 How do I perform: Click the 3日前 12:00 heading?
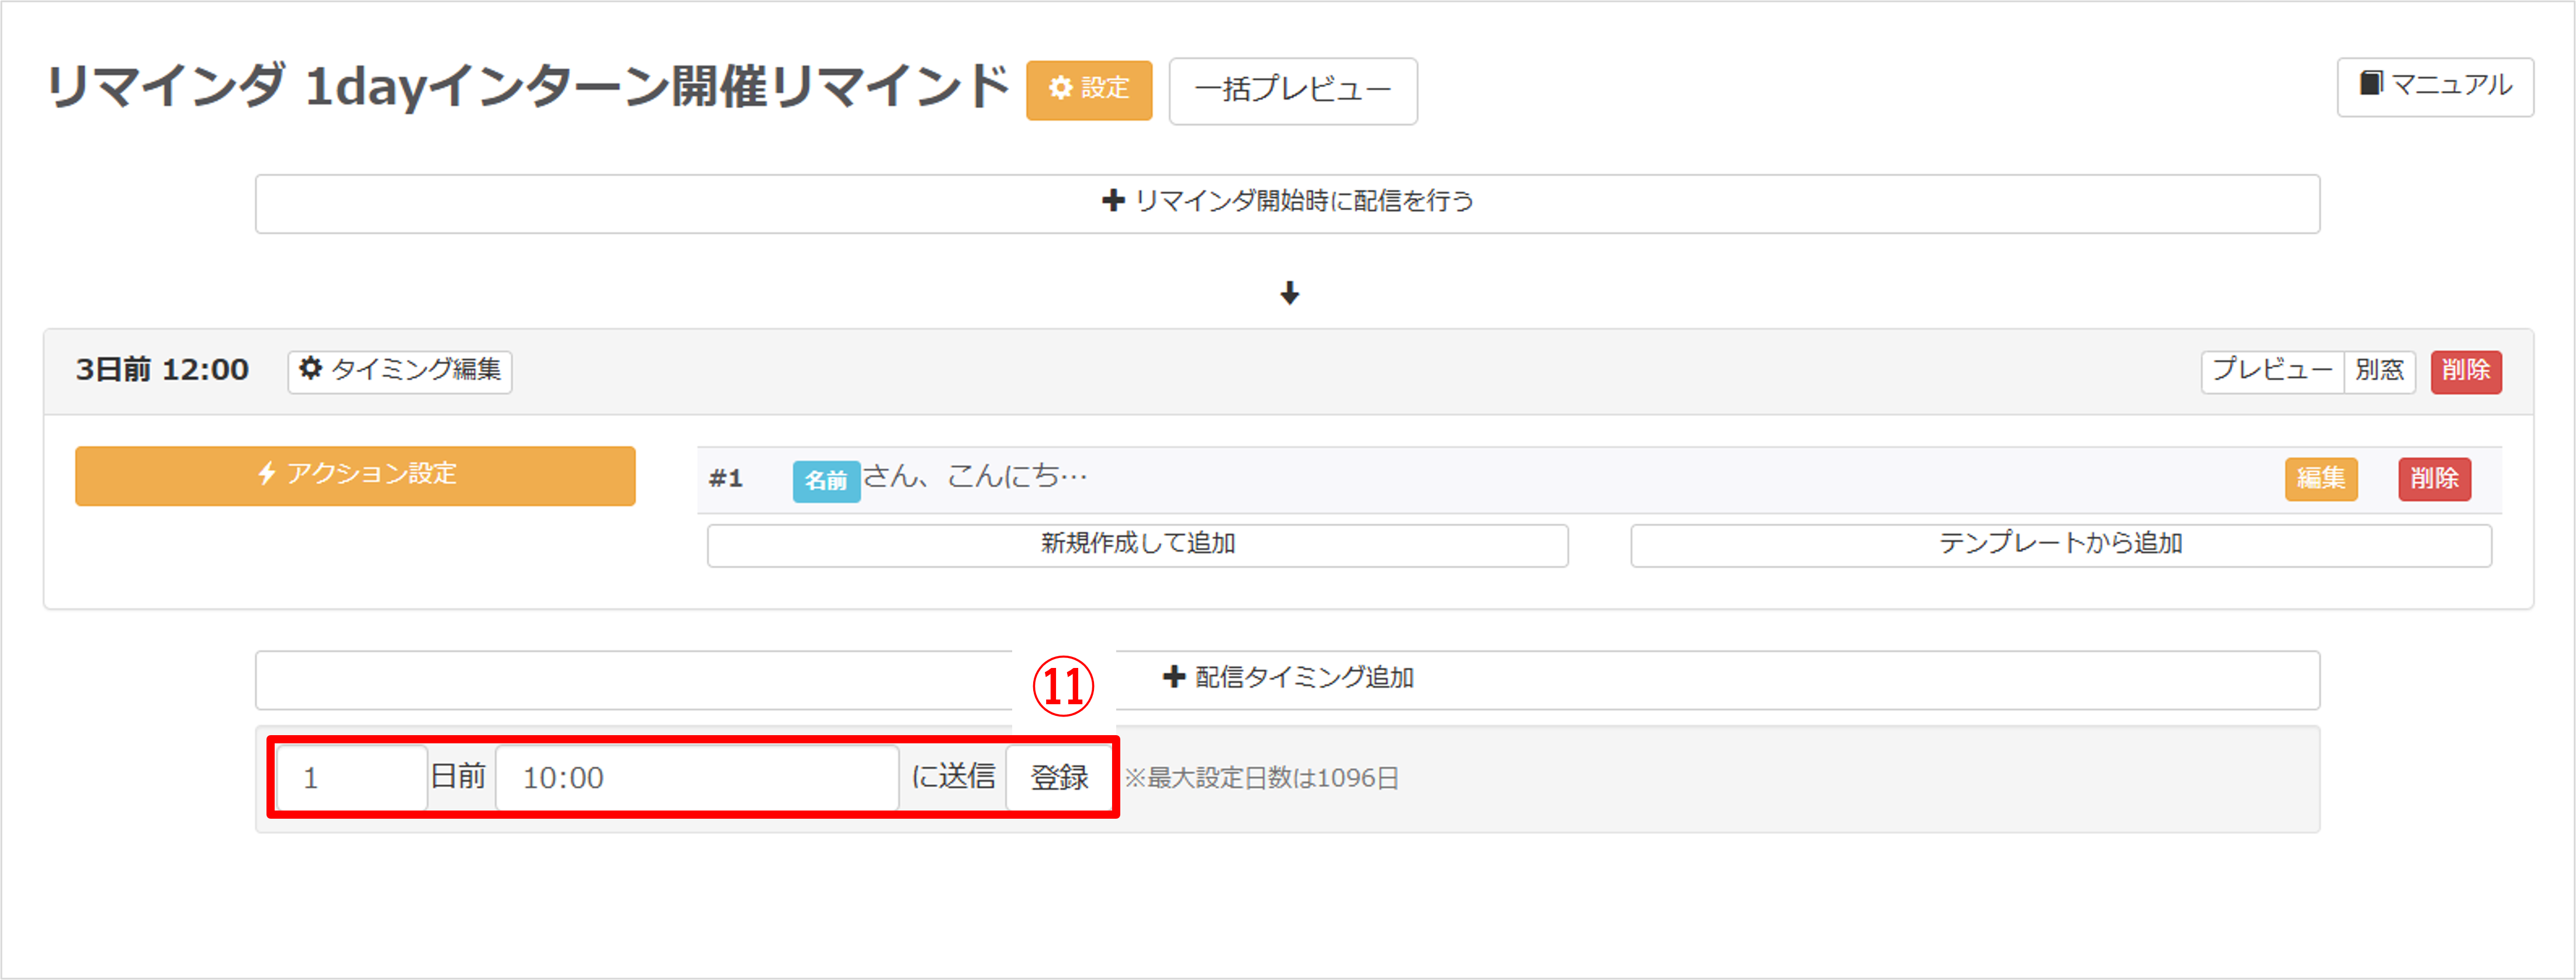pyautogui.click(x=162, y=371)
